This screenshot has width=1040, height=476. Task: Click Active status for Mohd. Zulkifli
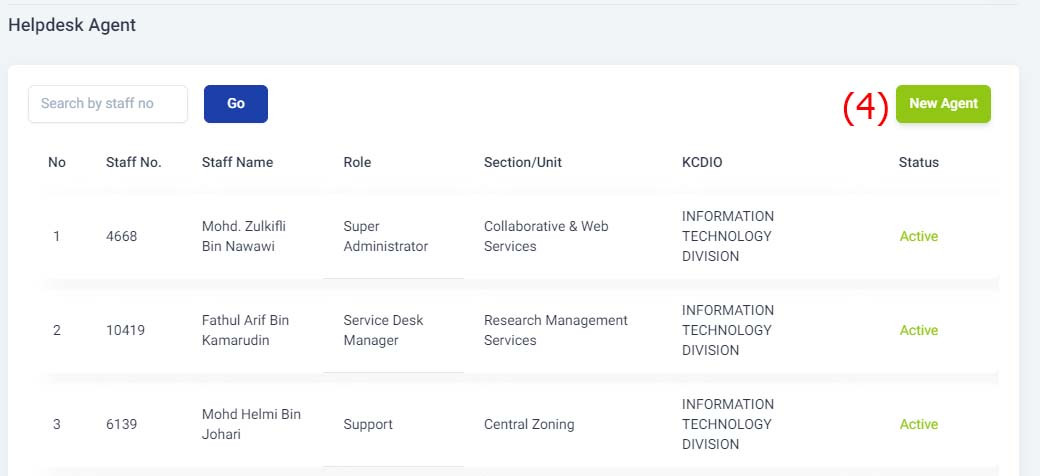tap(919, 236)
